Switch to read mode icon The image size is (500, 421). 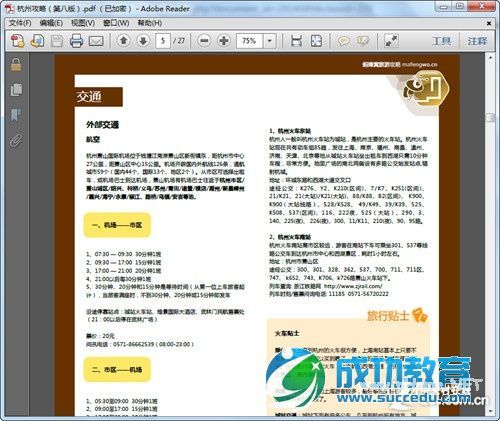391,41
